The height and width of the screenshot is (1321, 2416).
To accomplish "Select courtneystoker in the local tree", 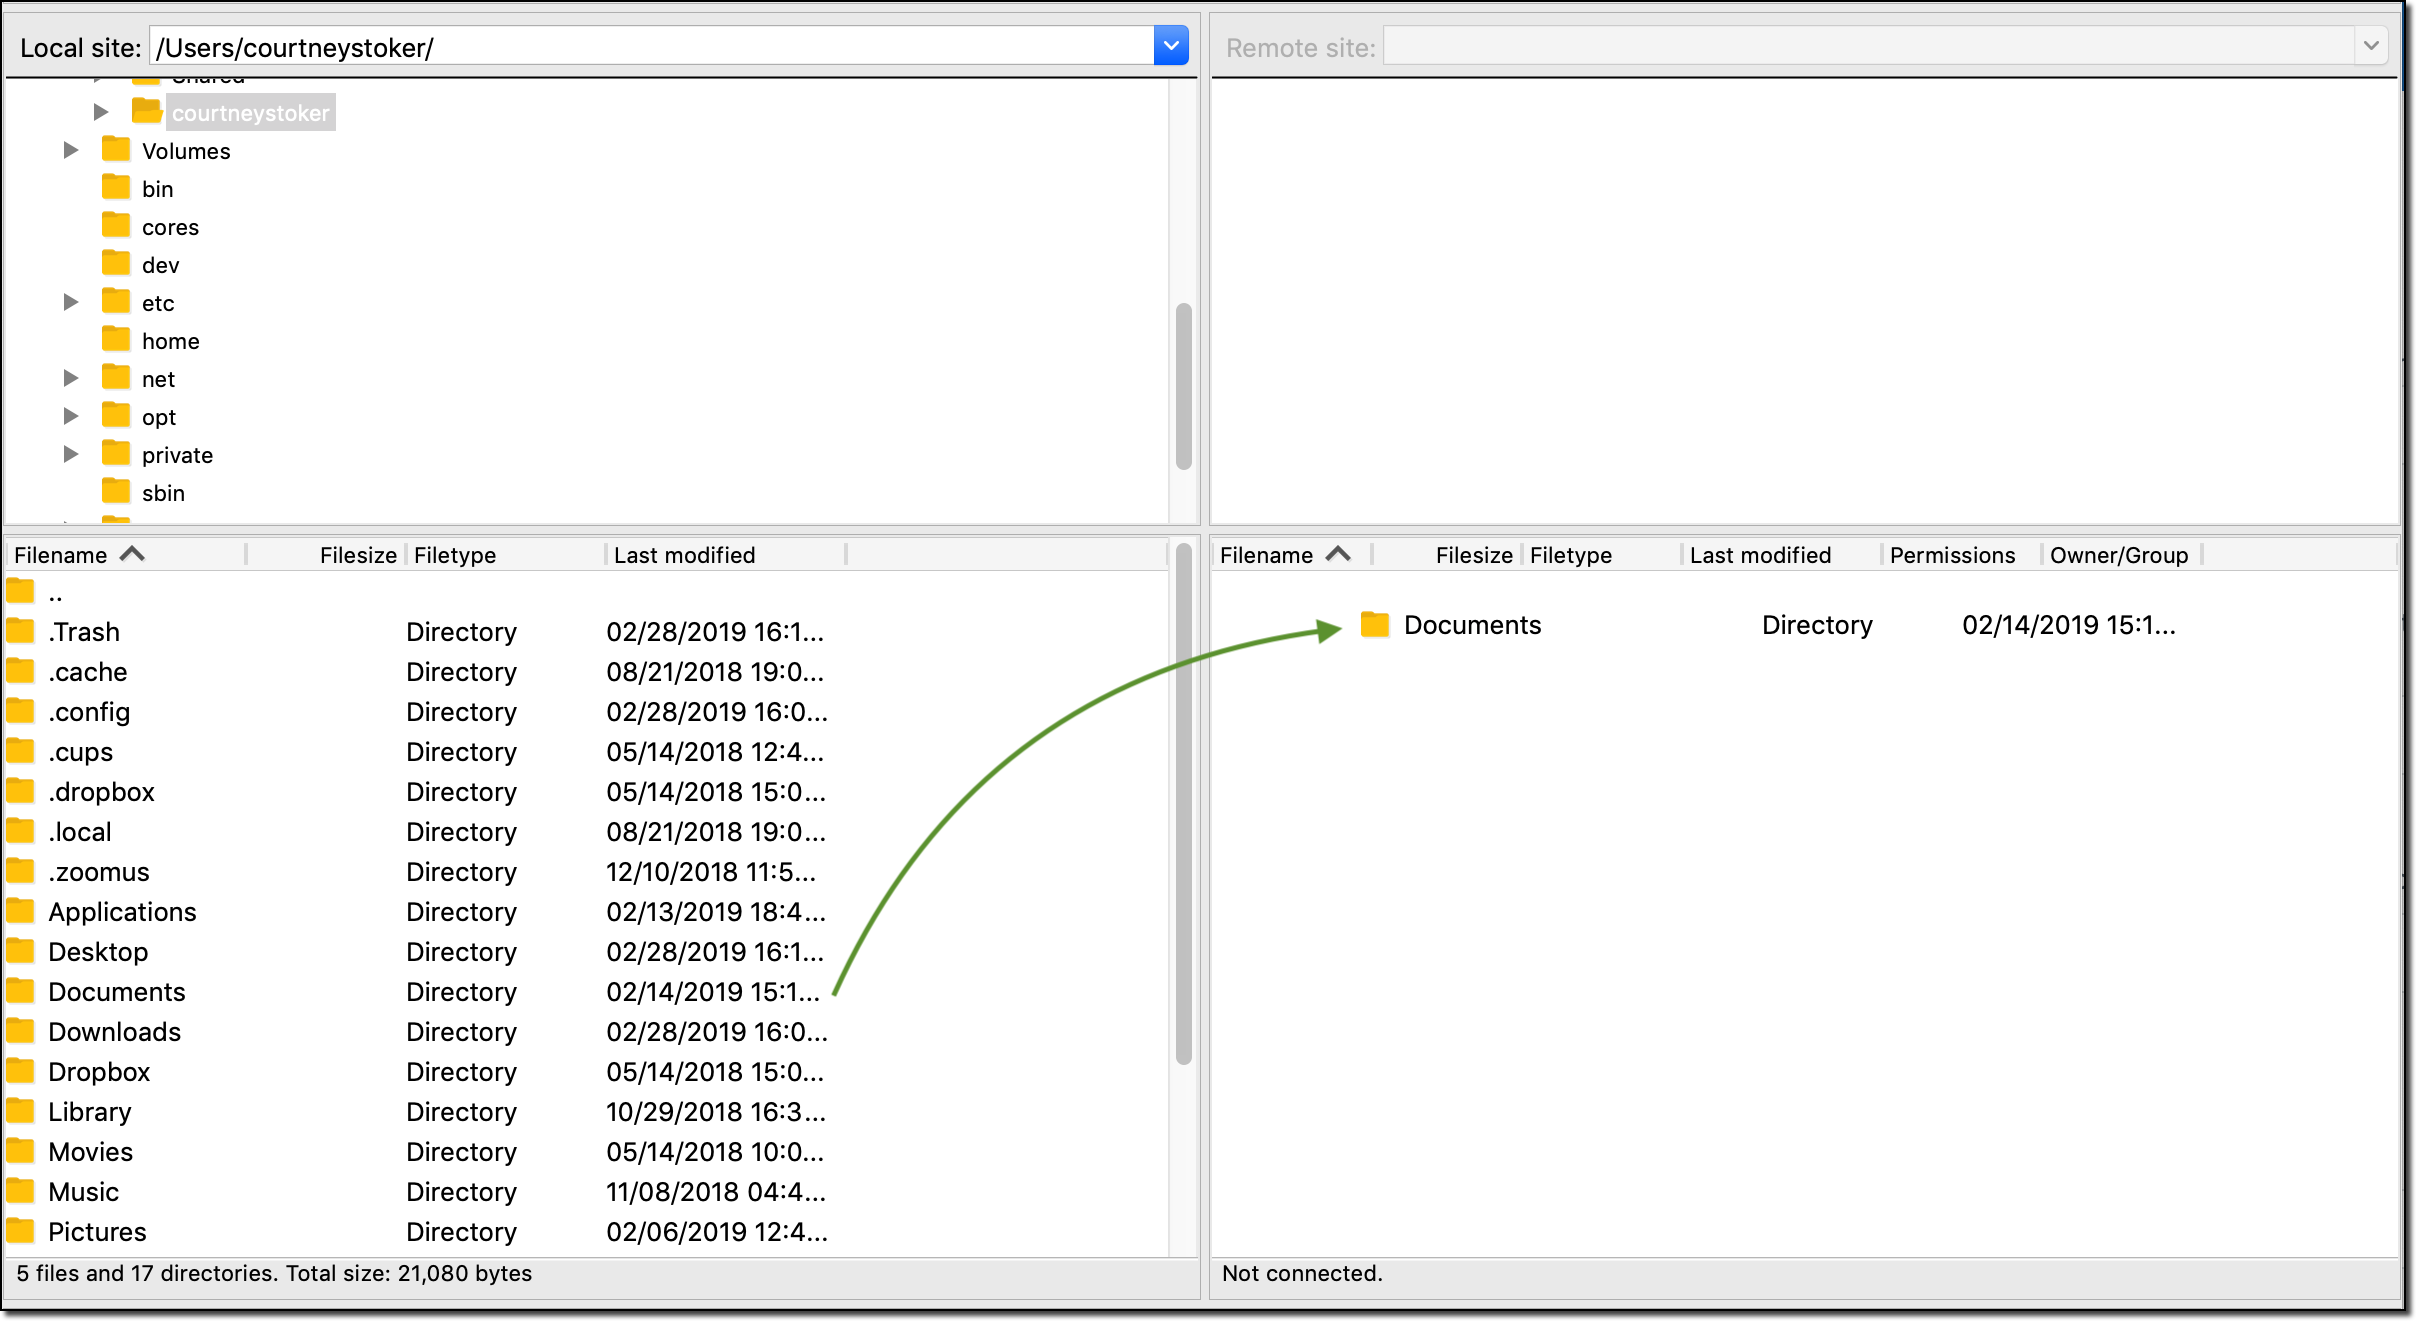I will pos(250,113).
